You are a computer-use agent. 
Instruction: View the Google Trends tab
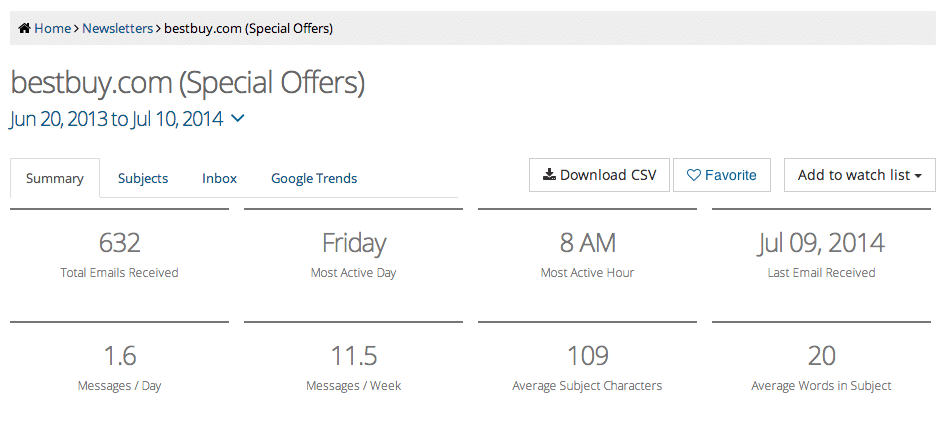point(314,178)
